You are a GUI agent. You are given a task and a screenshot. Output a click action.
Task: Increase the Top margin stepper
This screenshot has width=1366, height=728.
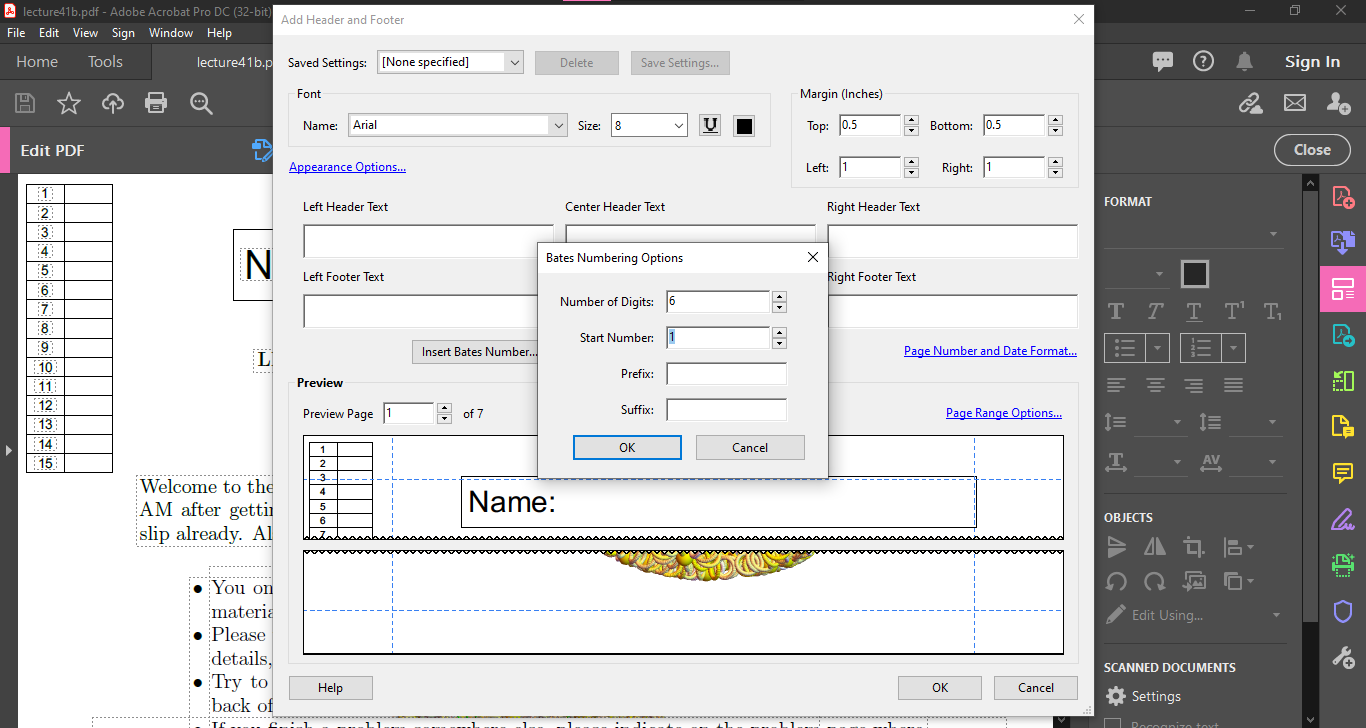click(x=911, y=120)
